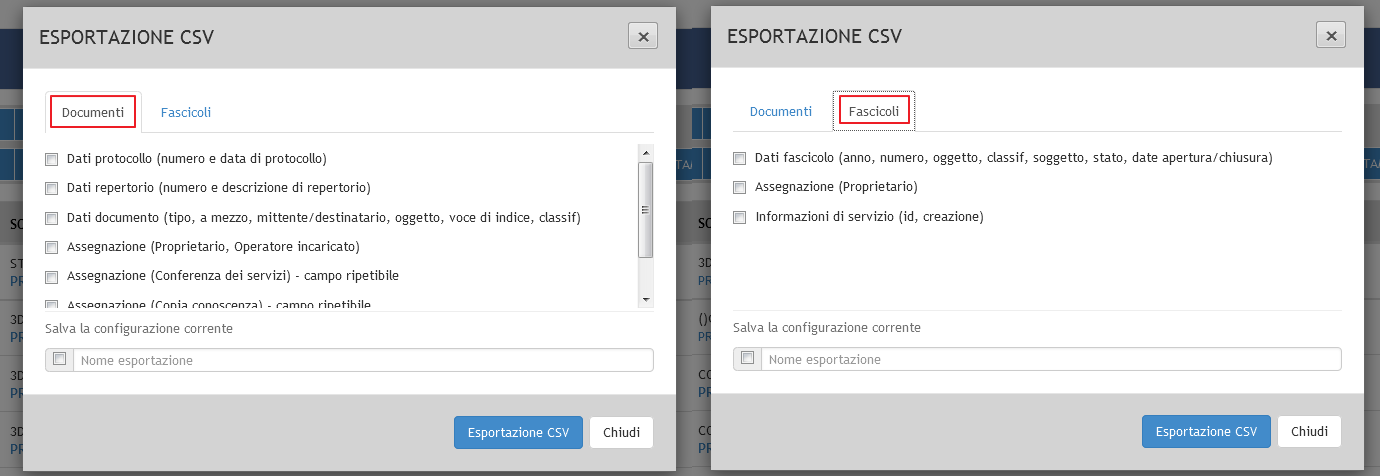
Task: Enable save configuration checkbox in the Documenti dialog
Action: pos(59,359)
